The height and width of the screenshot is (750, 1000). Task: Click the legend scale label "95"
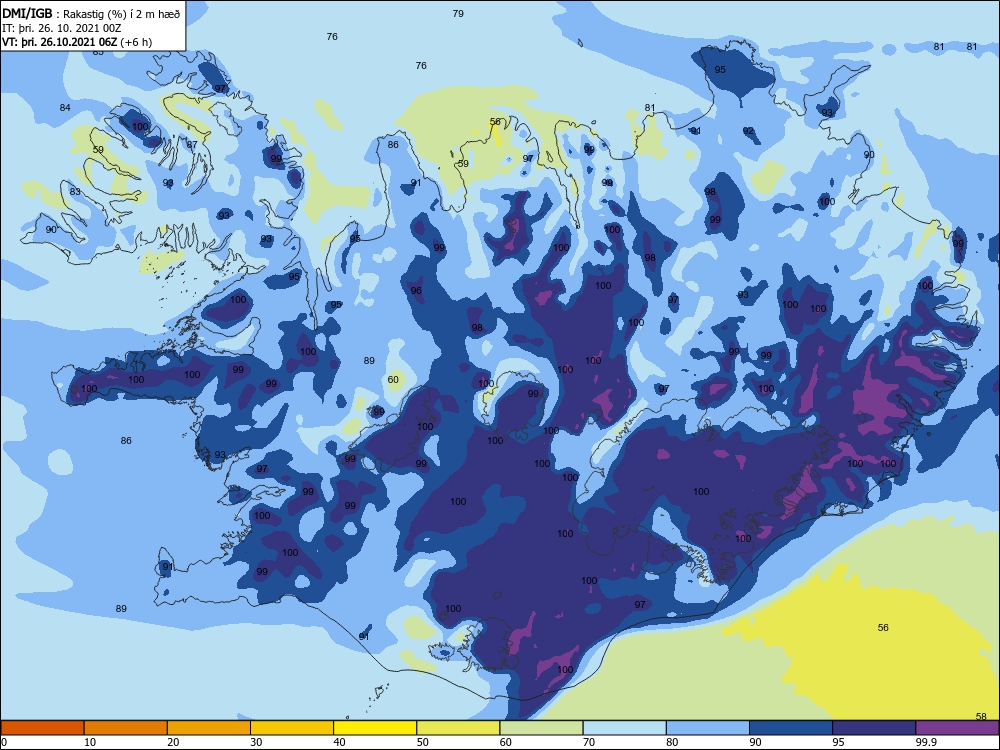pos(839,742)
